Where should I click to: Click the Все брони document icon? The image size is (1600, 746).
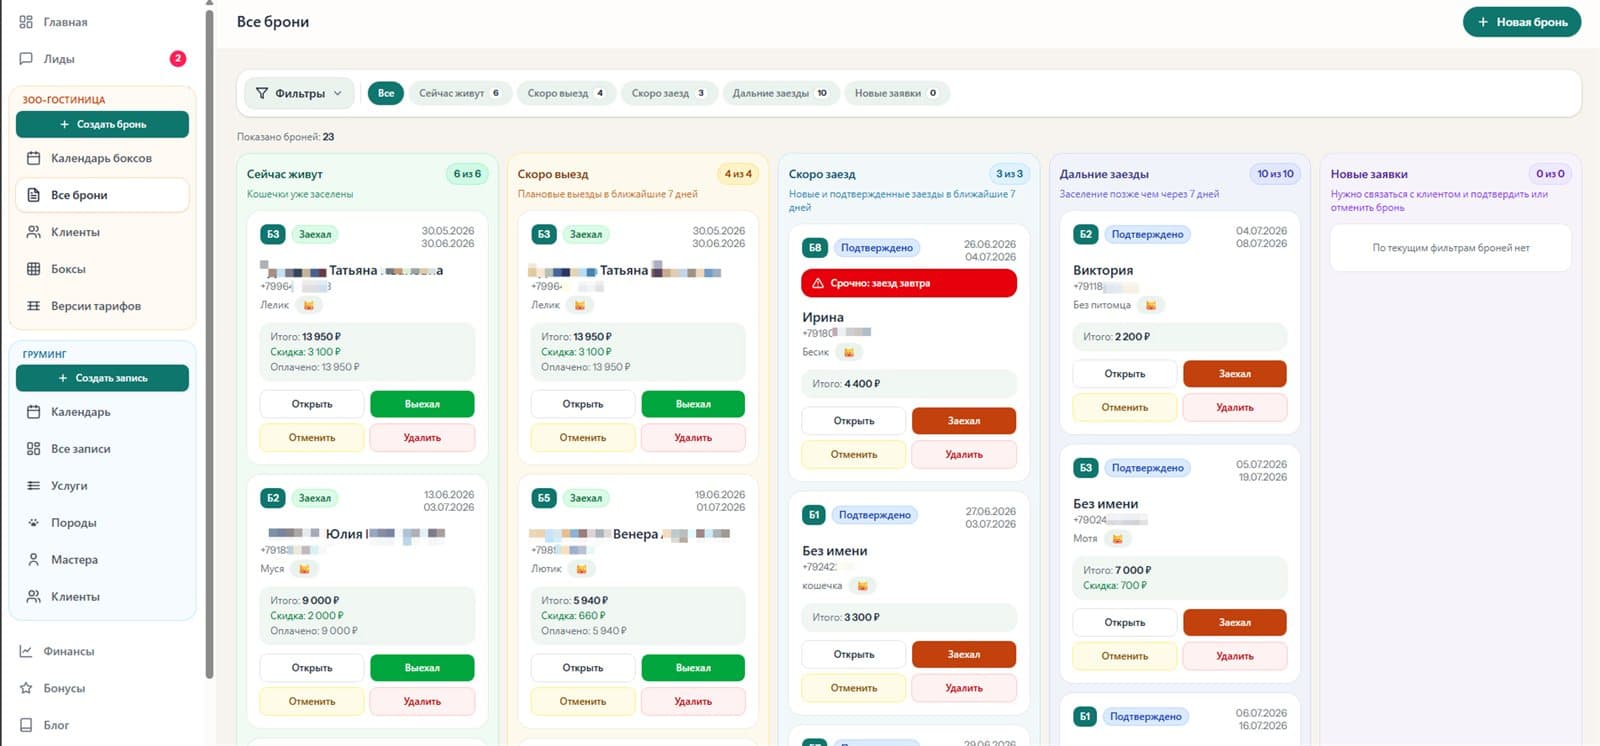(34, 195)
